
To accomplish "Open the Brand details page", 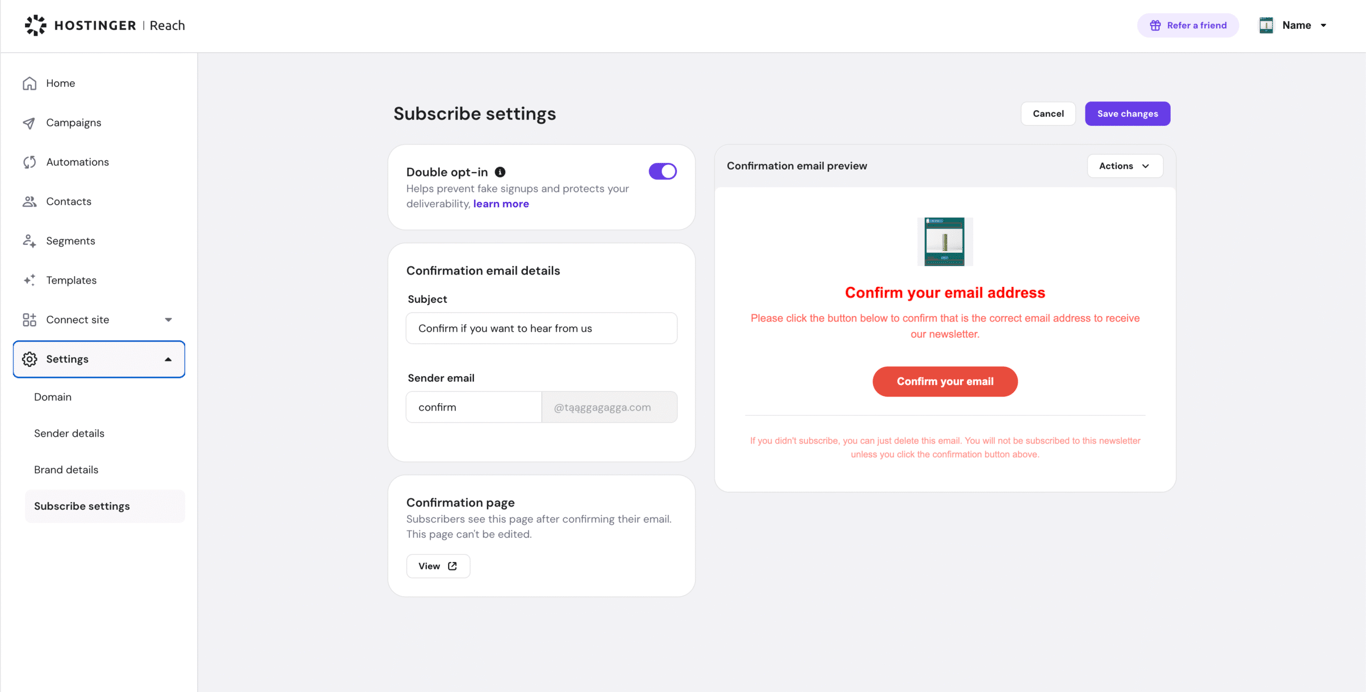I will point(66,469).
